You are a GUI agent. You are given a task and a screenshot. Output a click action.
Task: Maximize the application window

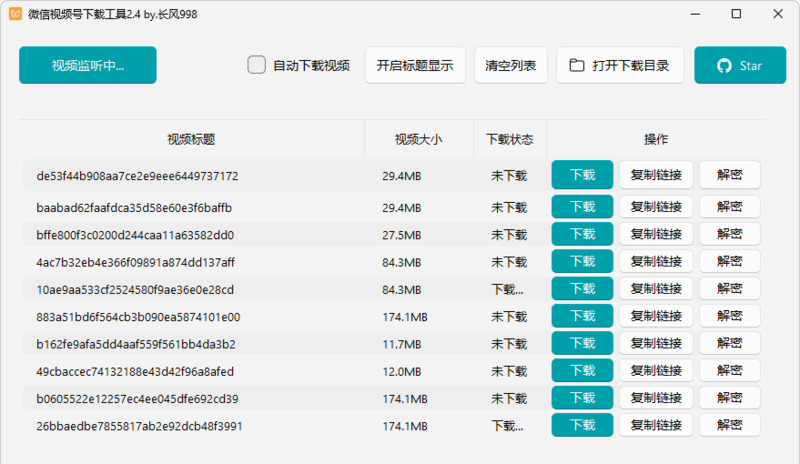coord(736,14)
